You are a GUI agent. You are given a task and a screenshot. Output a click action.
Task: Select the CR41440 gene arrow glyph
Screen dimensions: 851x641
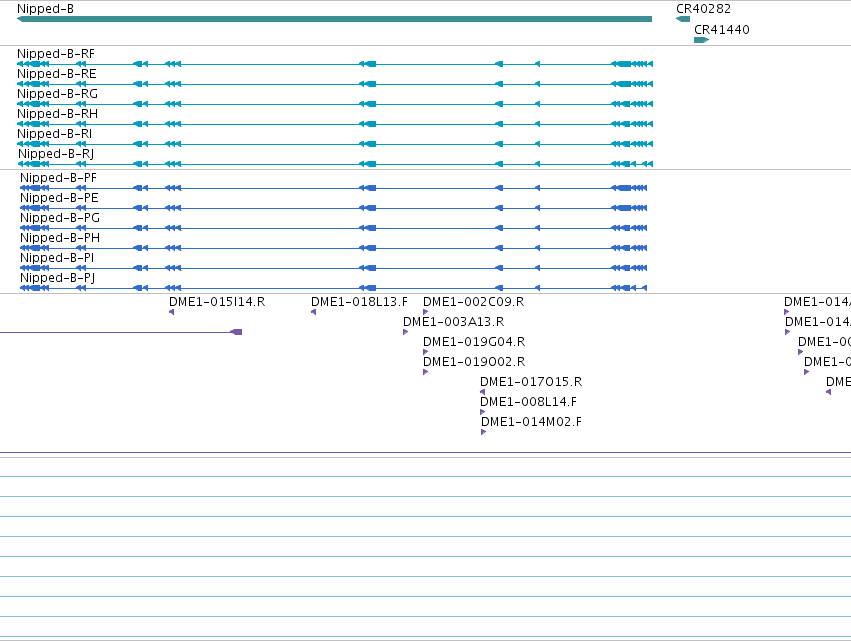tap(702, 40)
